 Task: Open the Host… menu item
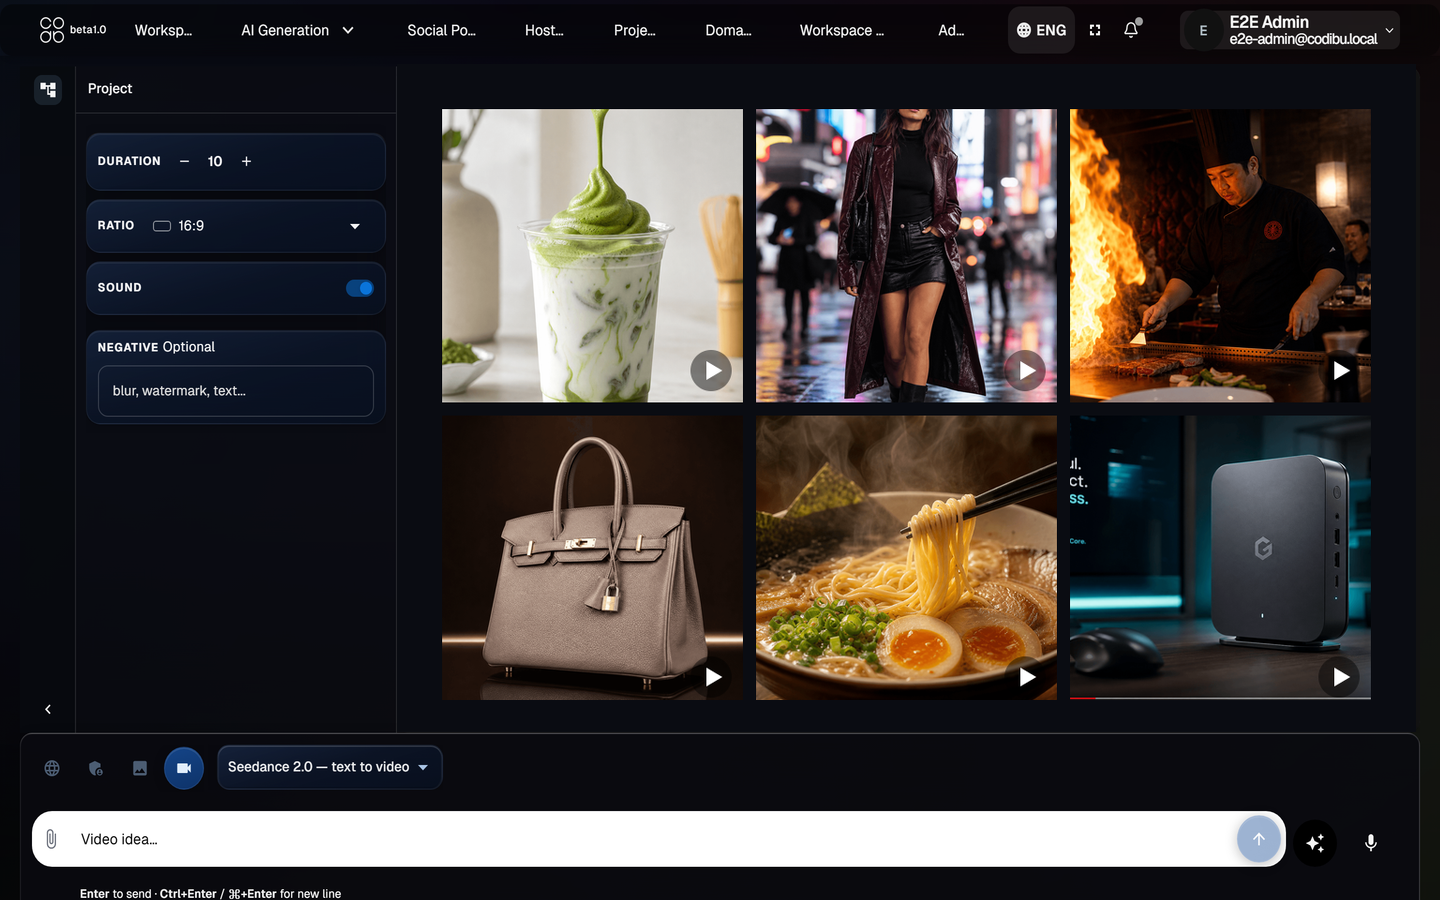click(544, 30)
